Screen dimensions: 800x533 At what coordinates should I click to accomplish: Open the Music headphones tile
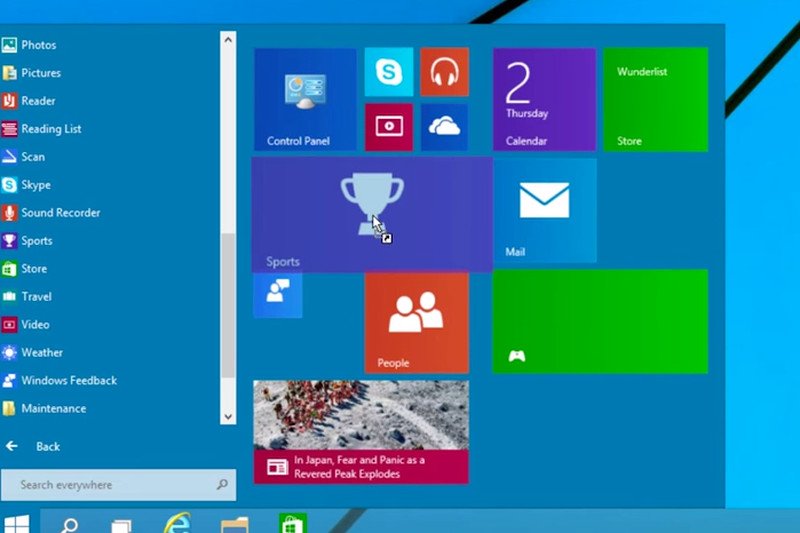444,72
